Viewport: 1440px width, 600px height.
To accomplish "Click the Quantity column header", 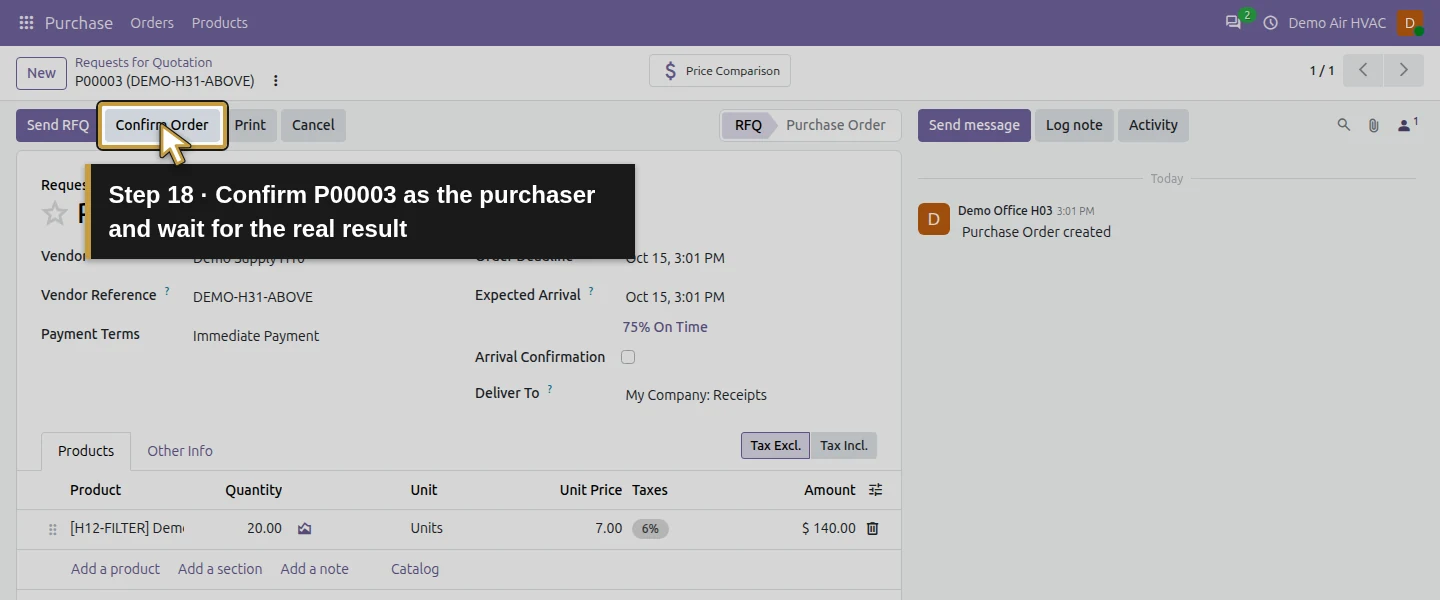I will click(254, 490).
